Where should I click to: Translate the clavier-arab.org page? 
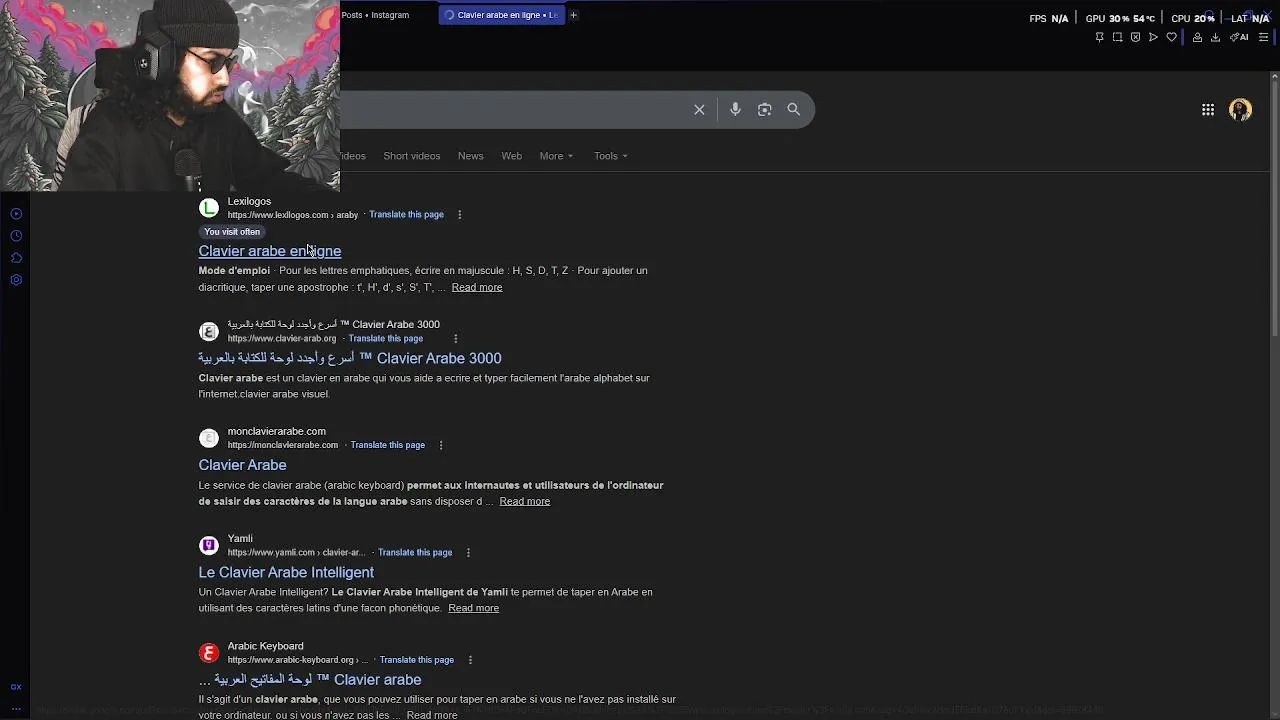tap(385, 339)
